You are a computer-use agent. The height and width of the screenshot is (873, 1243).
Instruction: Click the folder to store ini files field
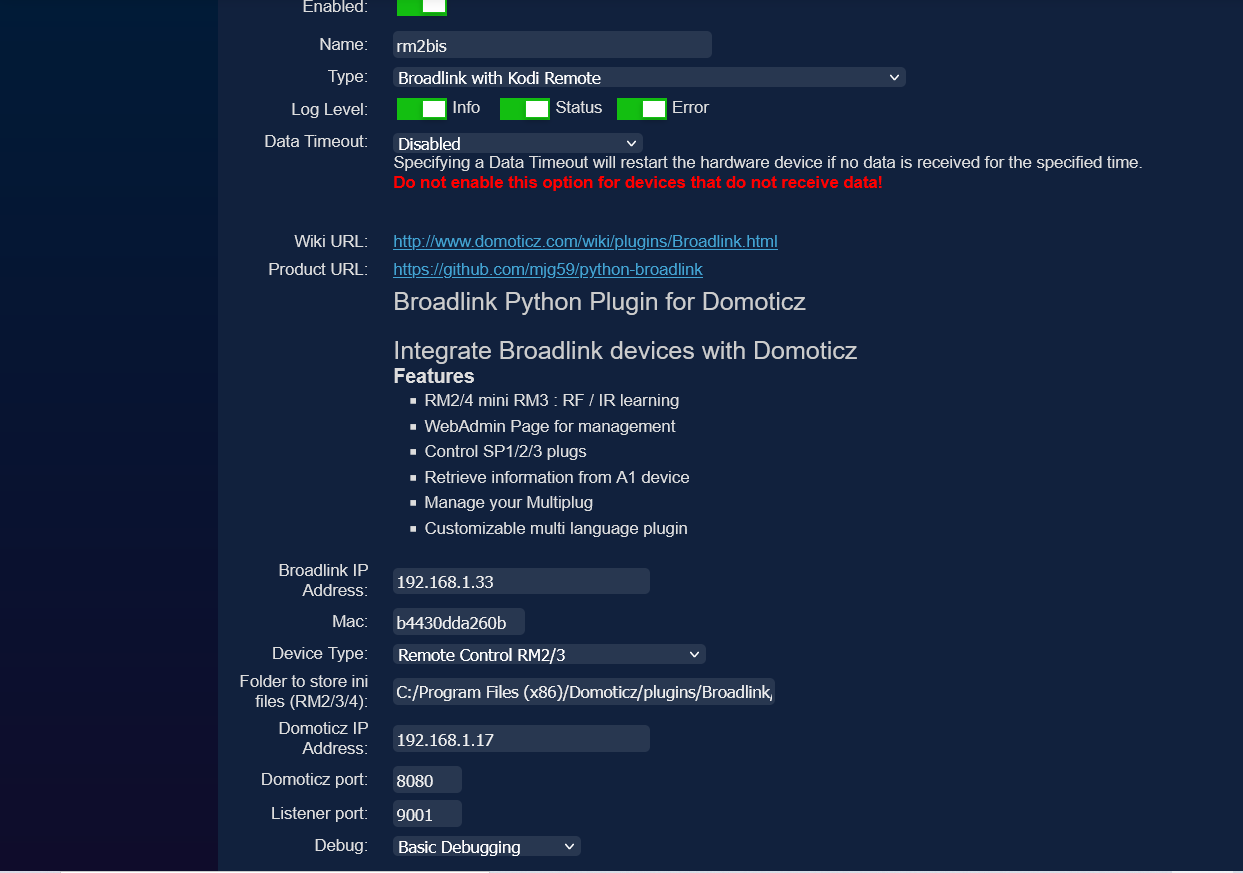pyautogui.click(x=584, y=691)
